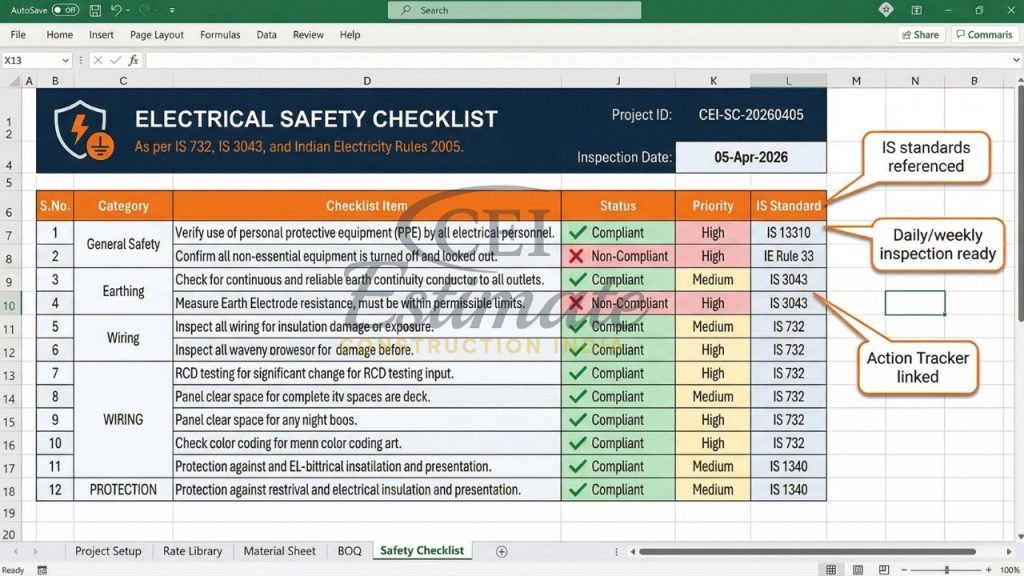The width and height of the screenshot is (1024, 576).
Task: Open Ribbon Display Options icon
Action: point(916,10)
